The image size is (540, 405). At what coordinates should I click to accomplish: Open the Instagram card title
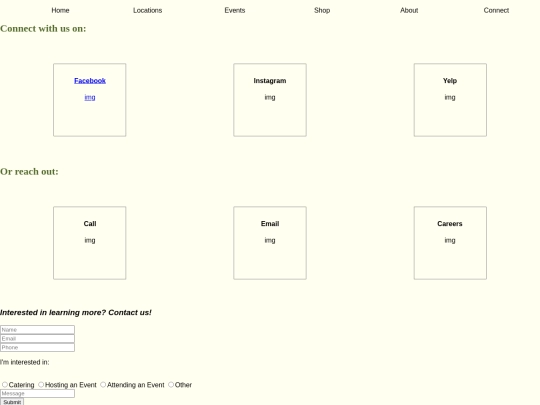[270, 81]
